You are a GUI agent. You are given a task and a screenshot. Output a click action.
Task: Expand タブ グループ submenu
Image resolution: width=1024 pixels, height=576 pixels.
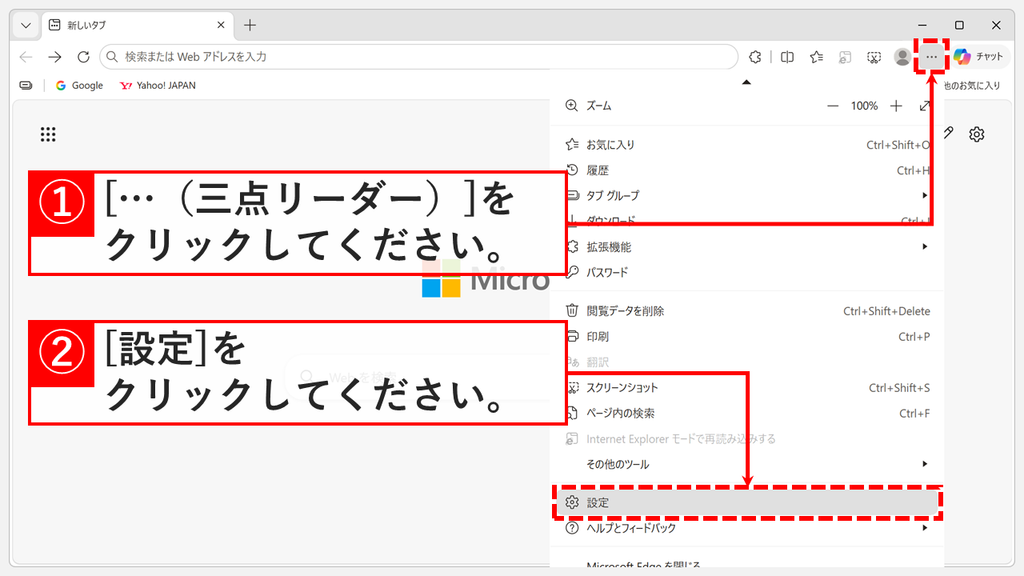click(747, 195)
